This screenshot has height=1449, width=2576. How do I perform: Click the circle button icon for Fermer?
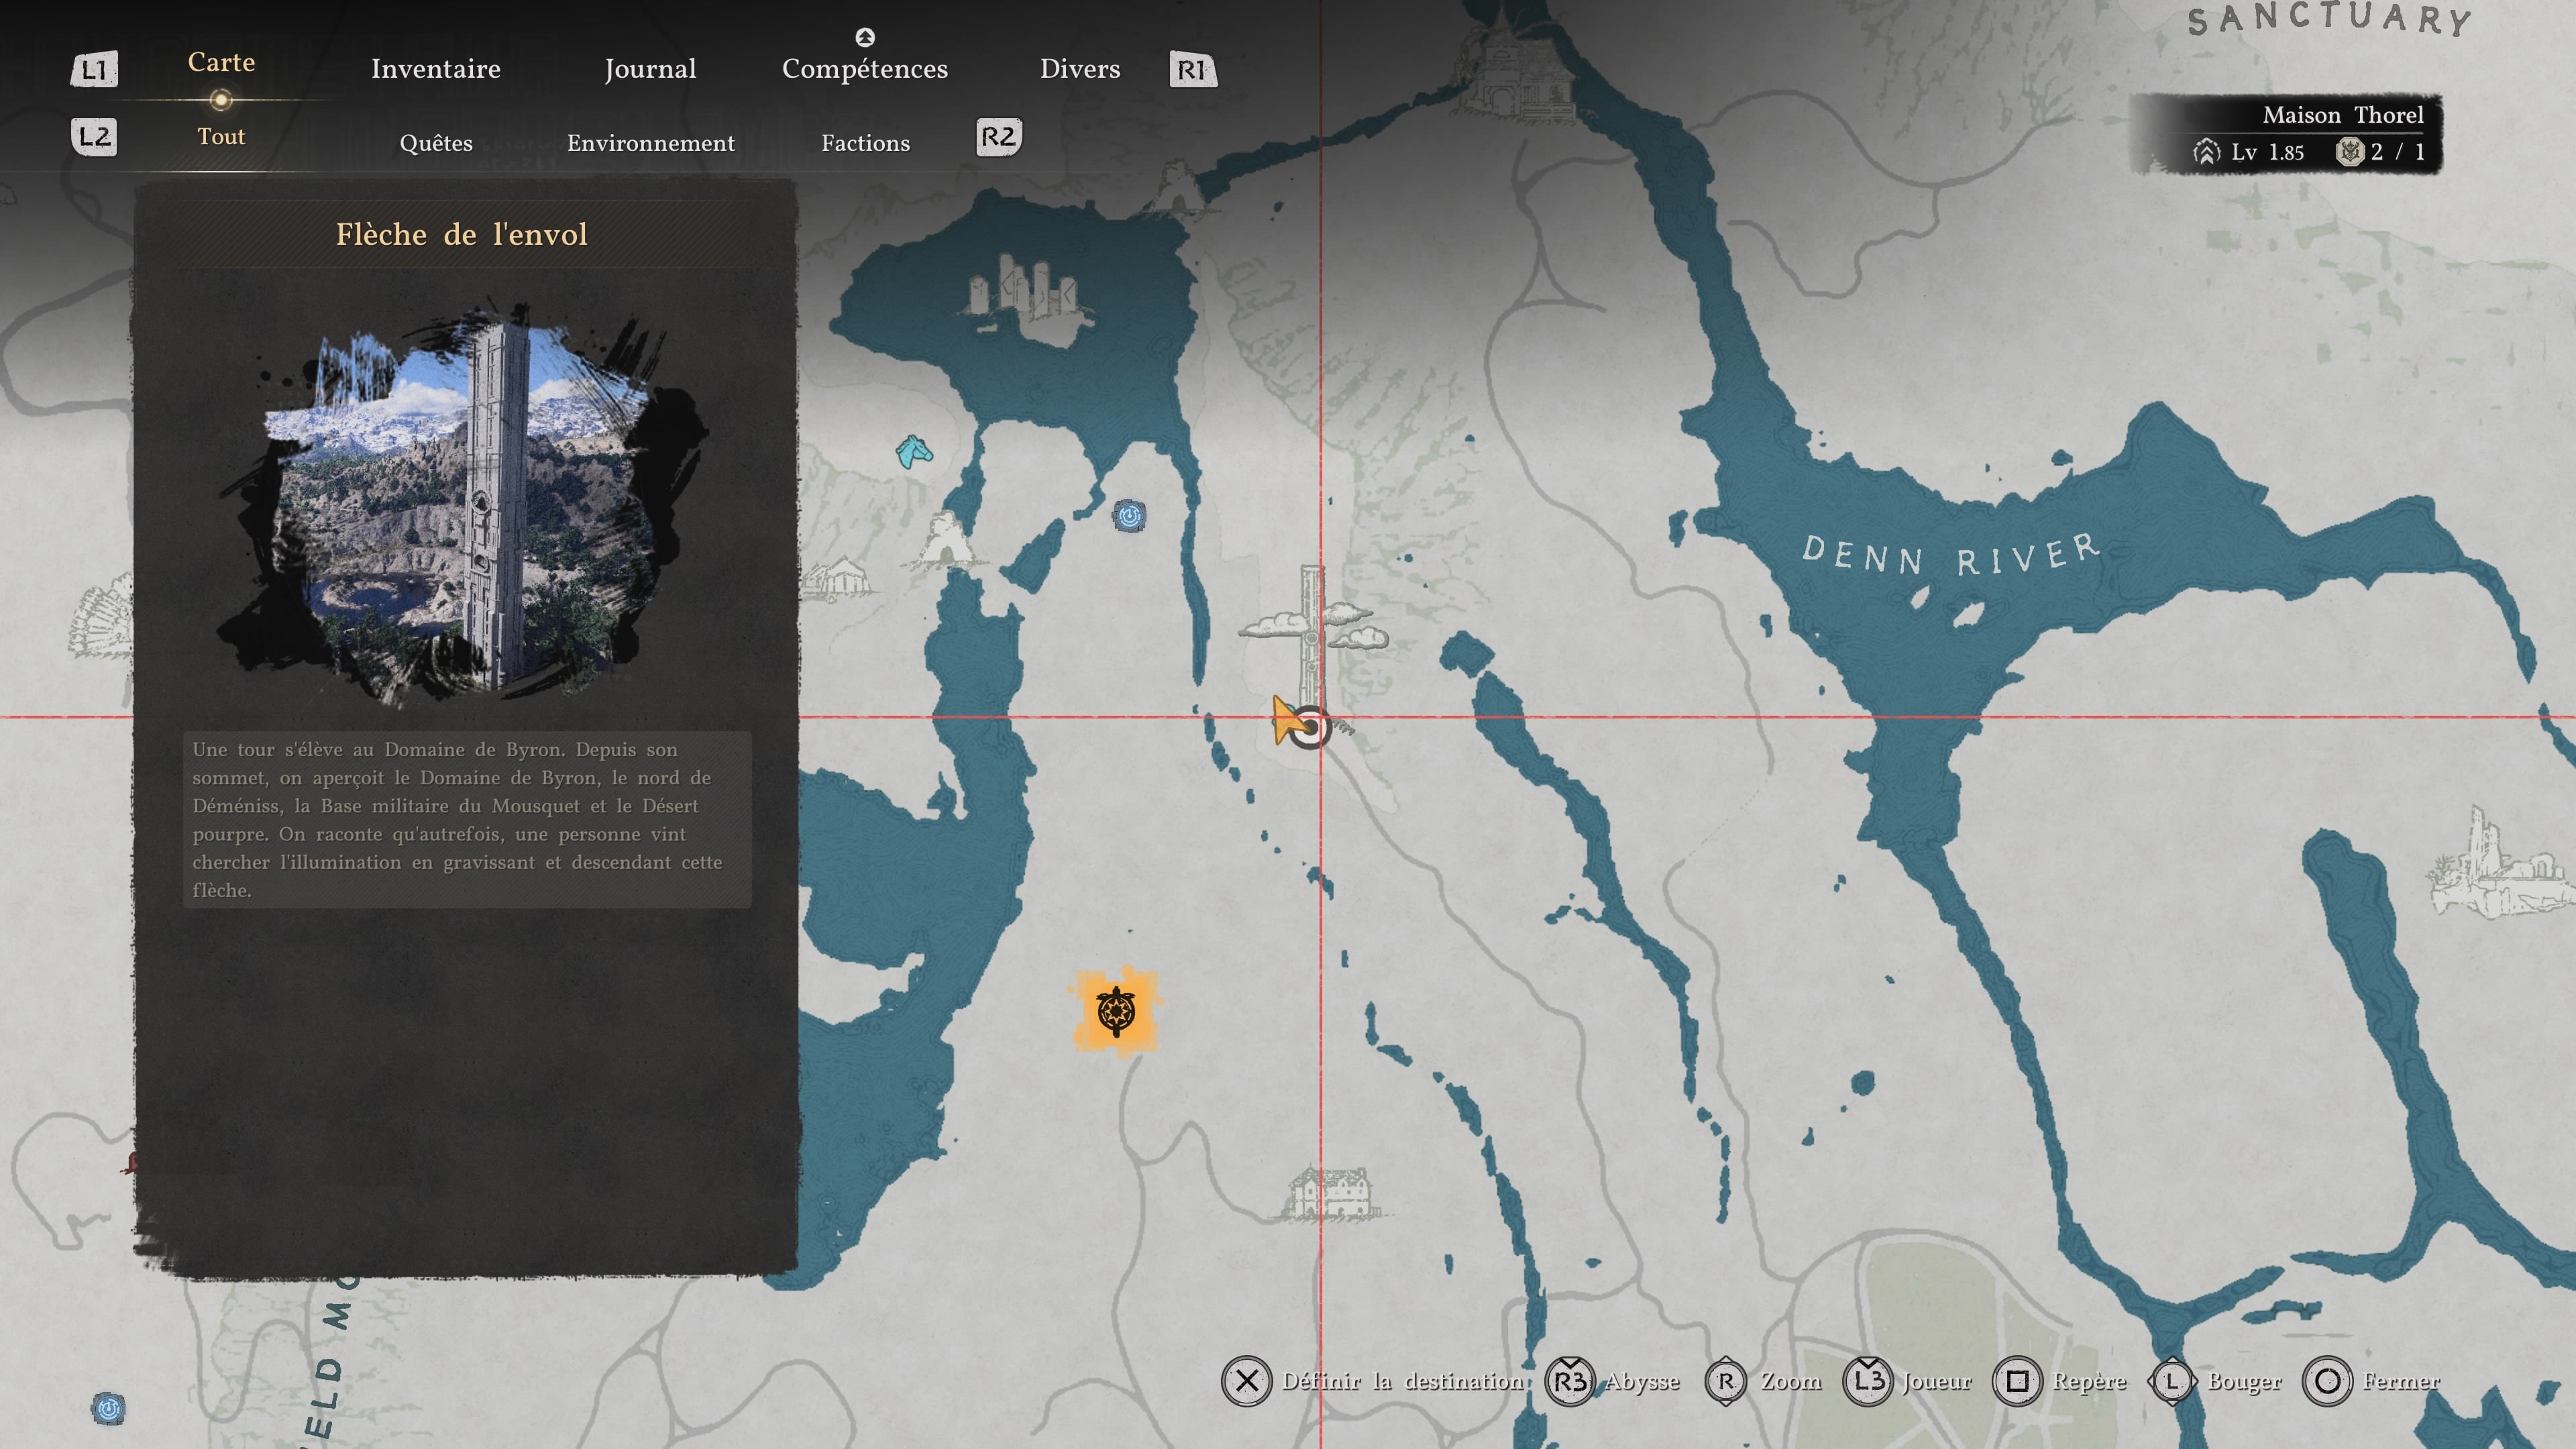pyautogui.click(x=2328, y=1381)
